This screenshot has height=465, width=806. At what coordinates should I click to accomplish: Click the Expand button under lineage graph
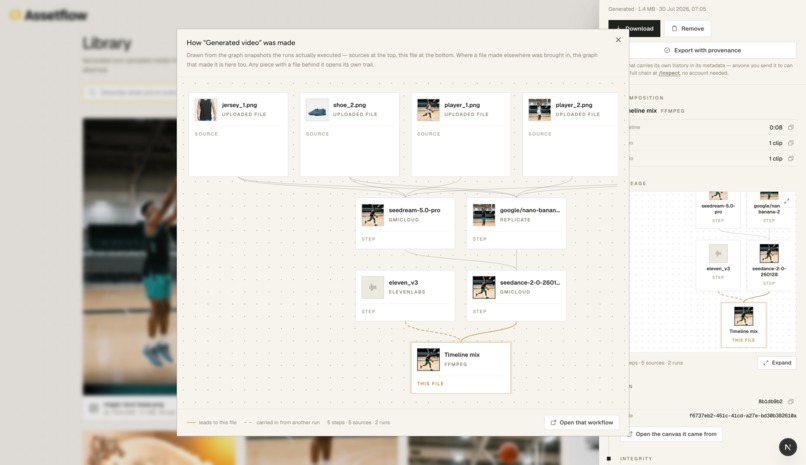[777, 363]
